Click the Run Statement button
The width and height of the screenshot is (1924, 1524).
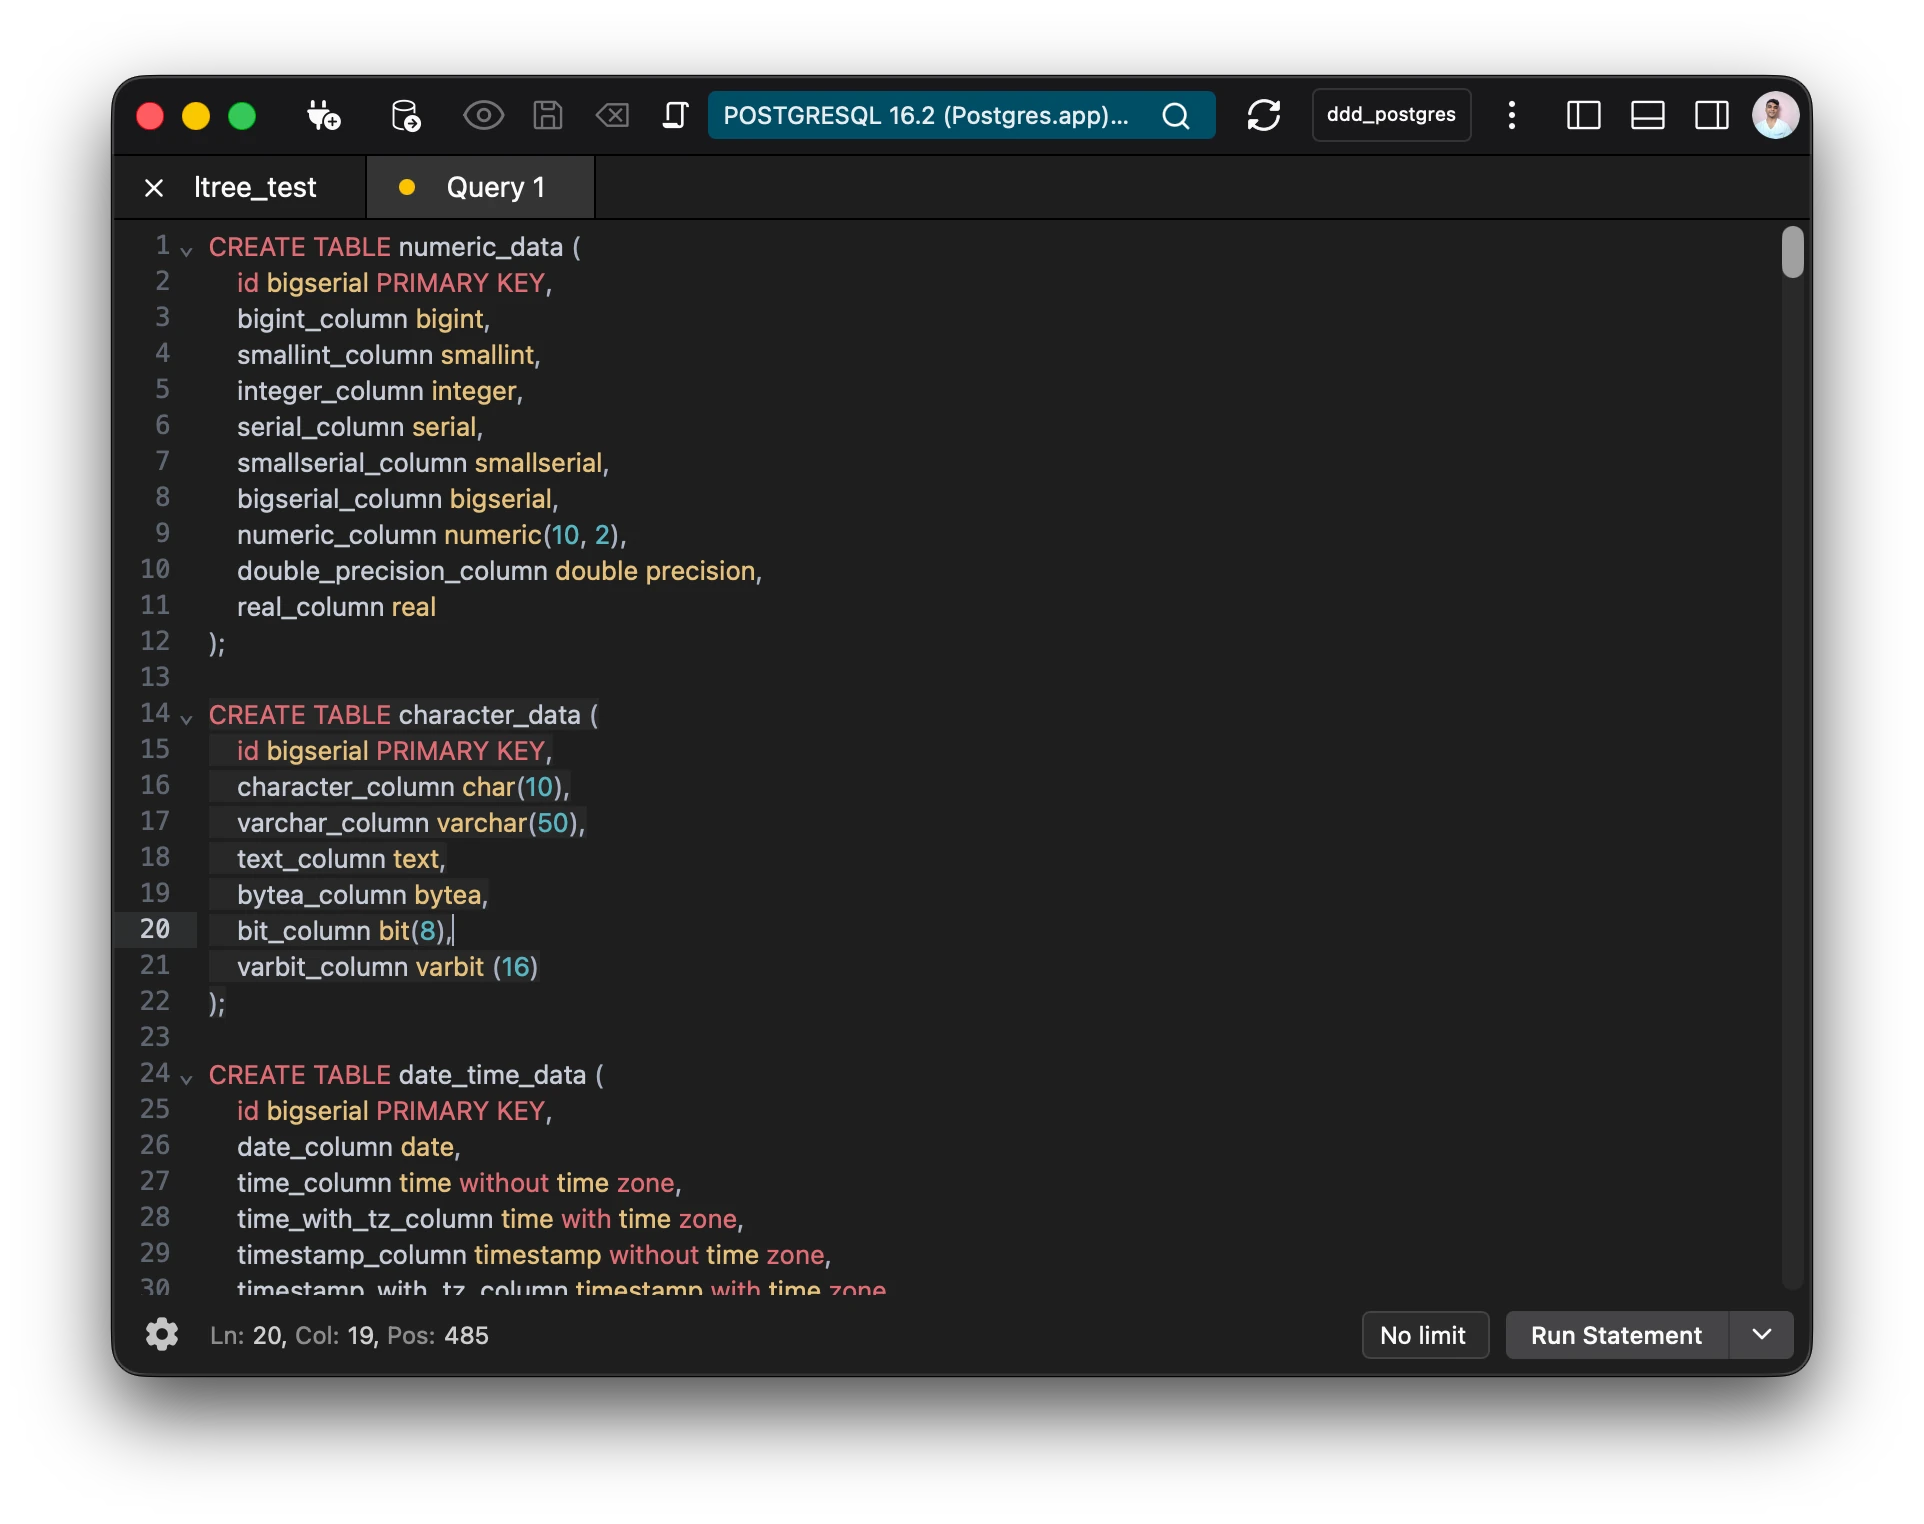1616,1335
